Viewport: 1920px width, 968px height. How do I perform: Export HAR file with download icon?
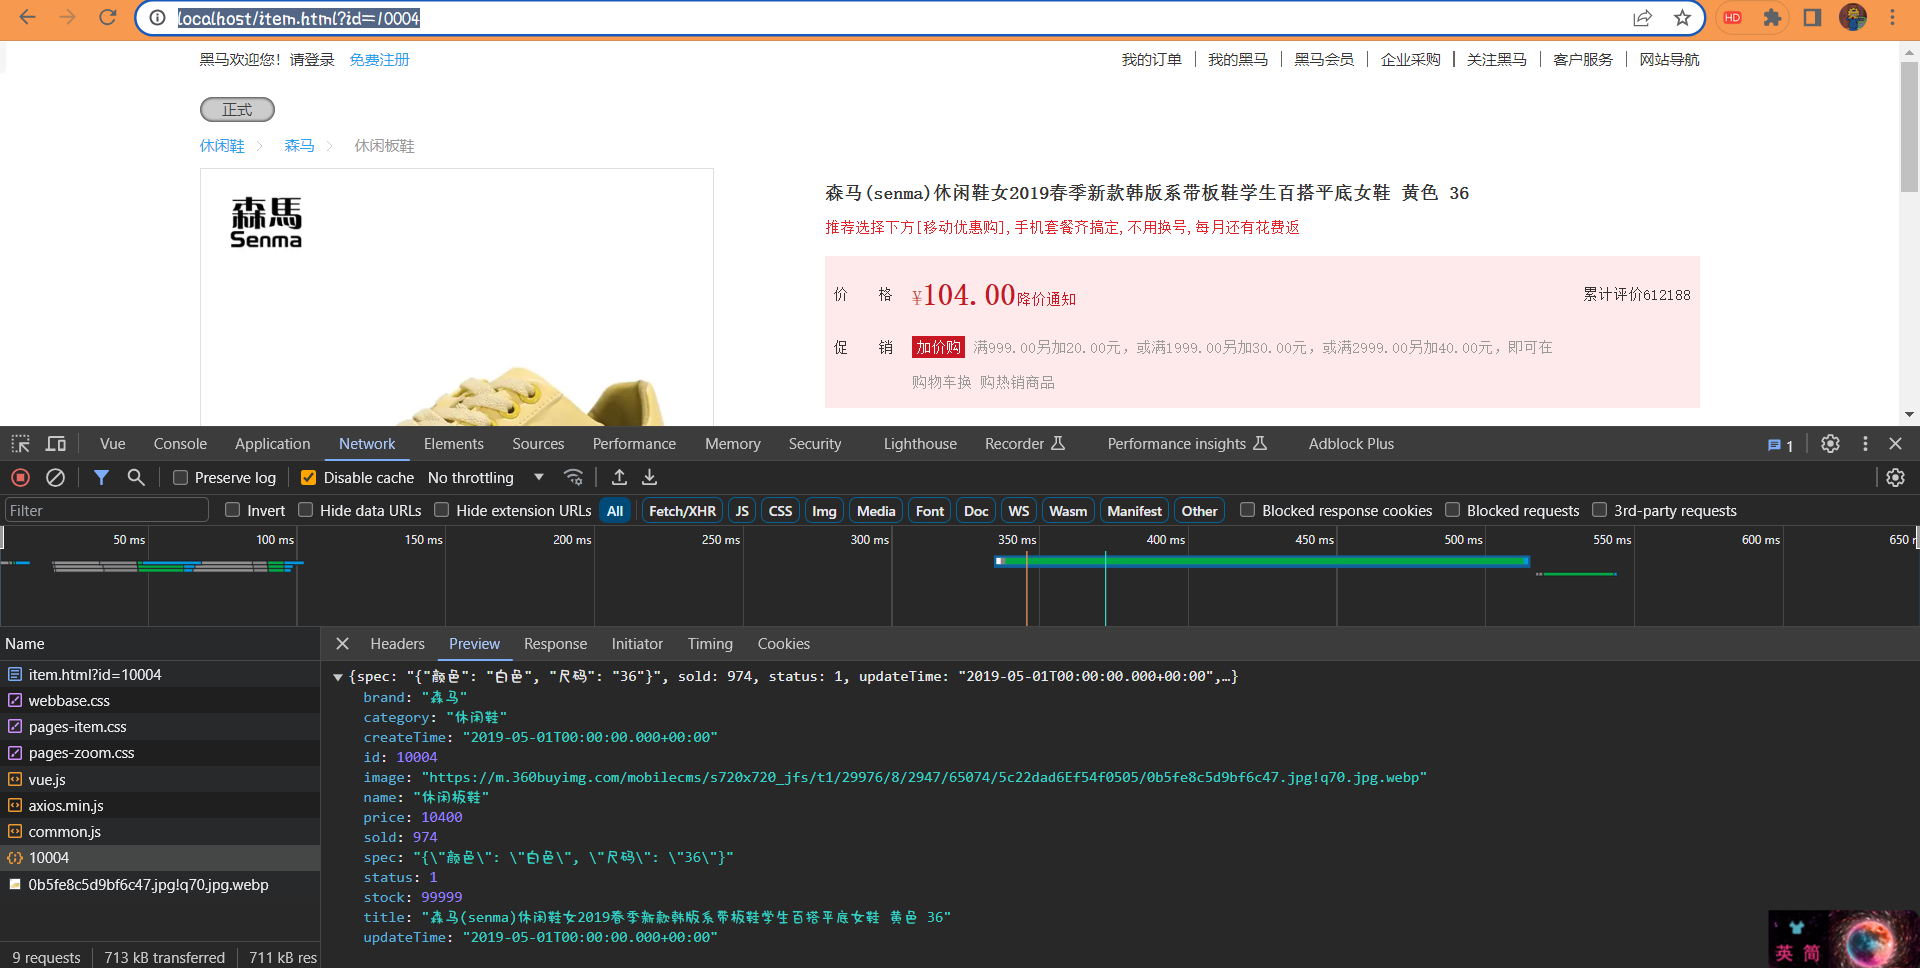click(649, 478)
